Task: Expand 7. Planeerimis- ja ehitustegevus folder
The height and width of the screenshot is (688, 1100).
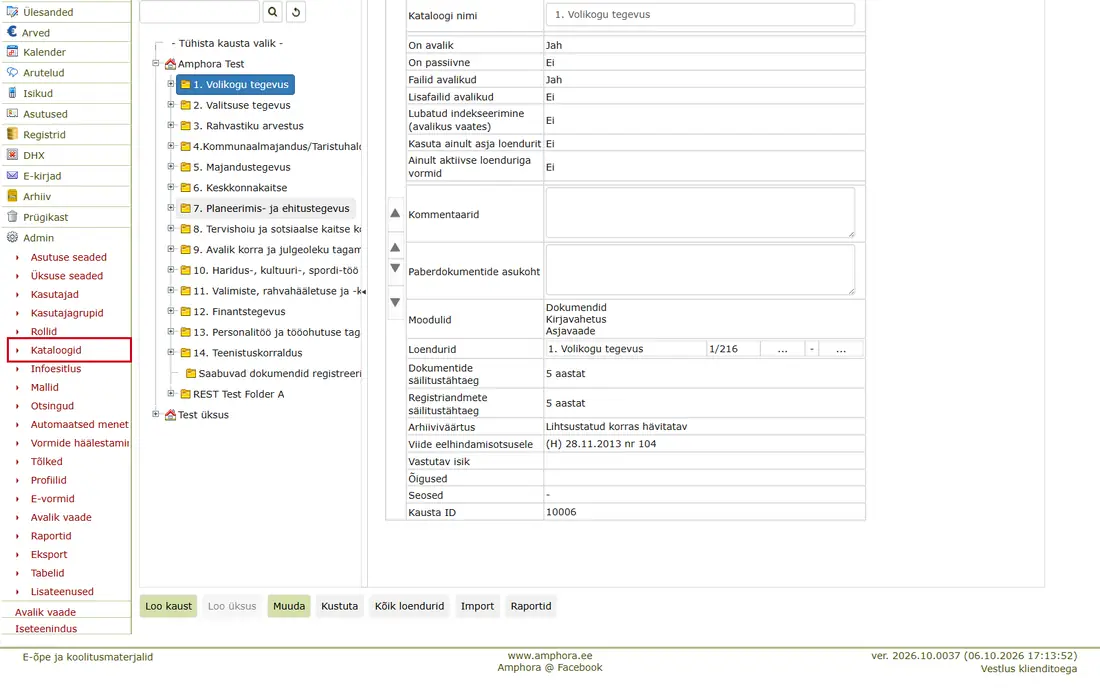Action: click(x=170, y=208)
